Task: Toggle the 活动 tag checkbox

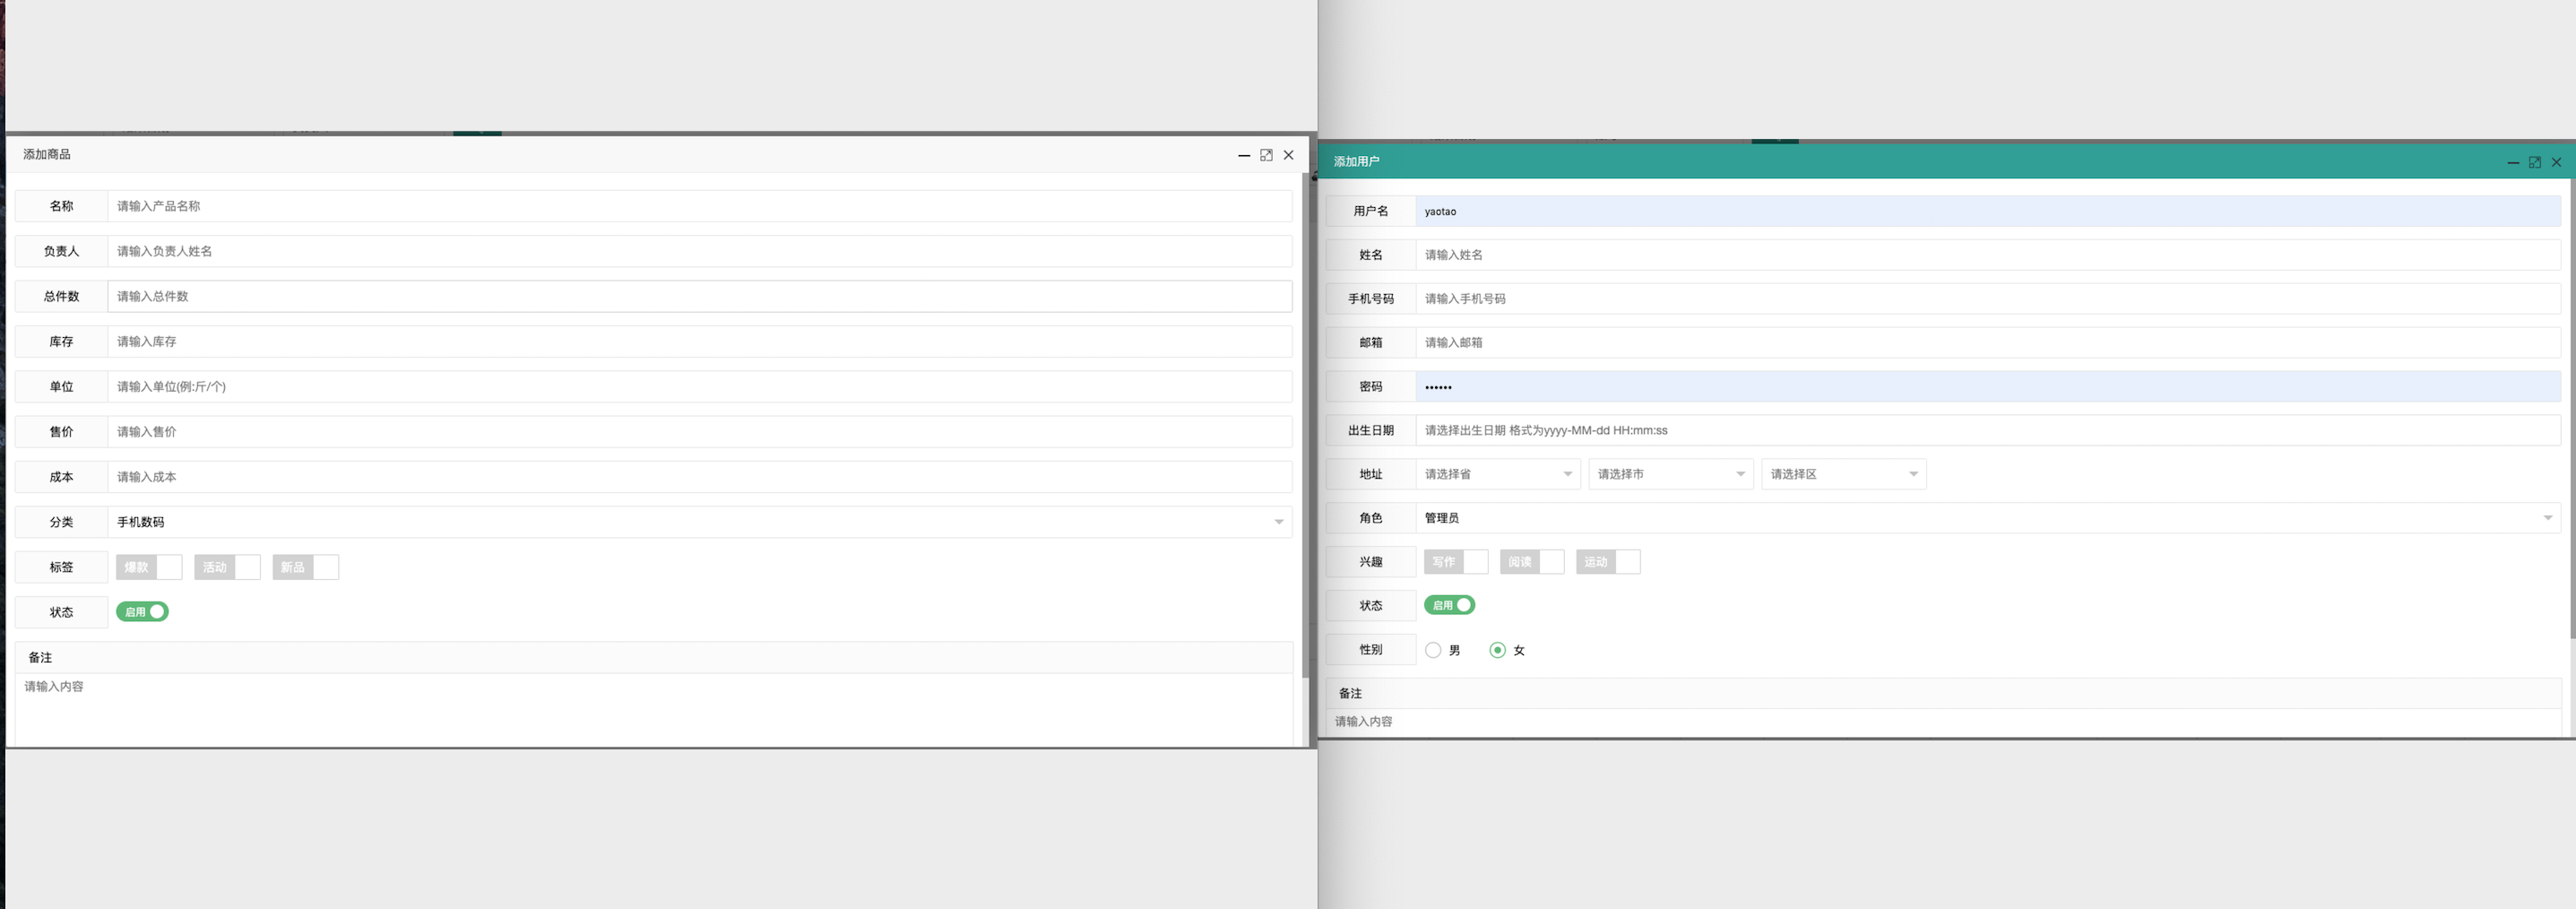Action: [227, 567]
